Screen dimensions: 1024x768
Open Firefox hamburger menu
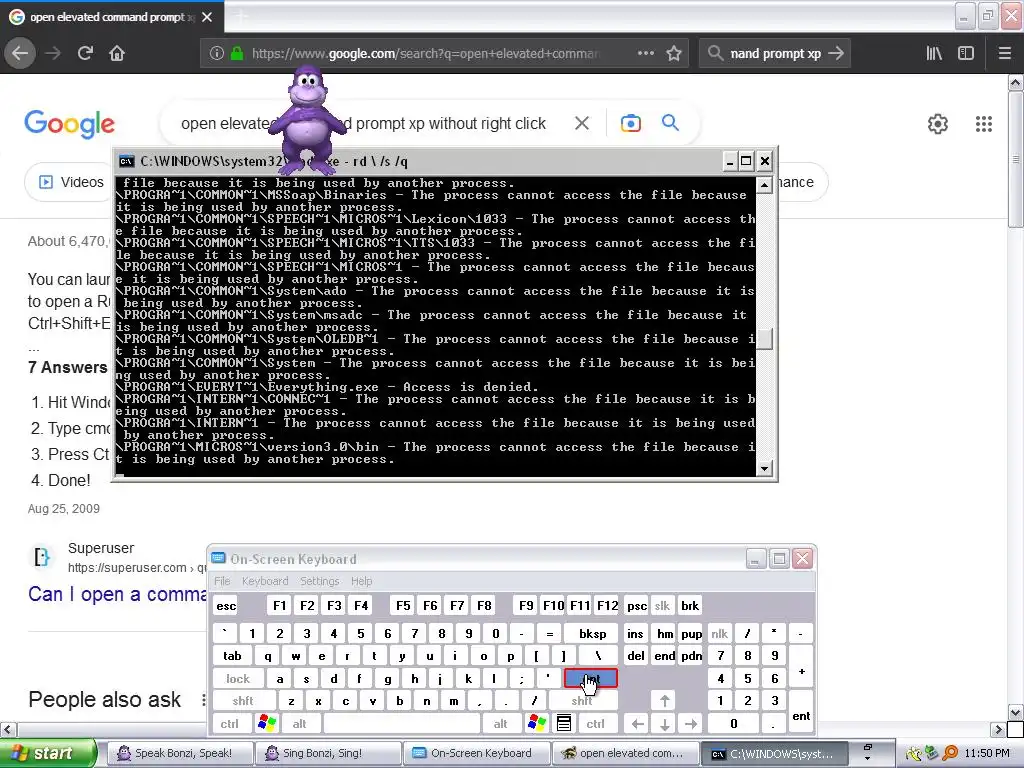(1004, 53)
